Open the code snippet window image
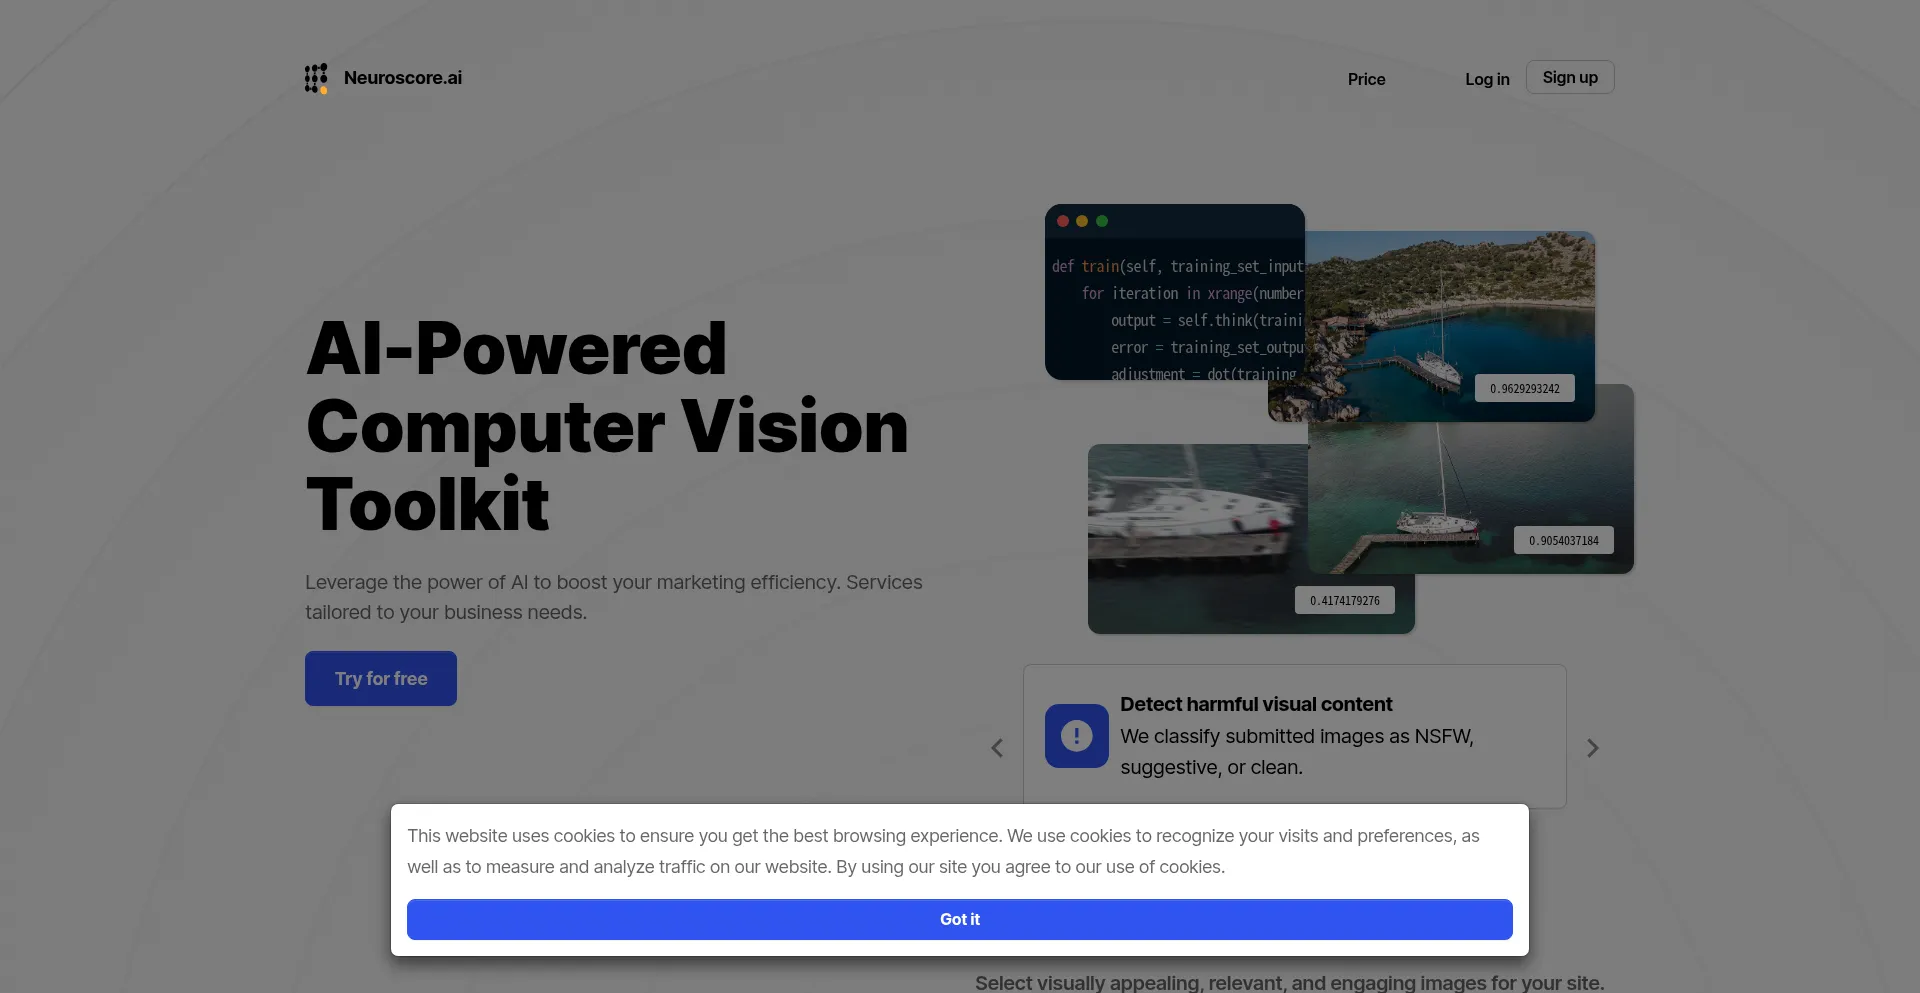The width and height of the screenshot is (1920, 993). (1175, 292)
